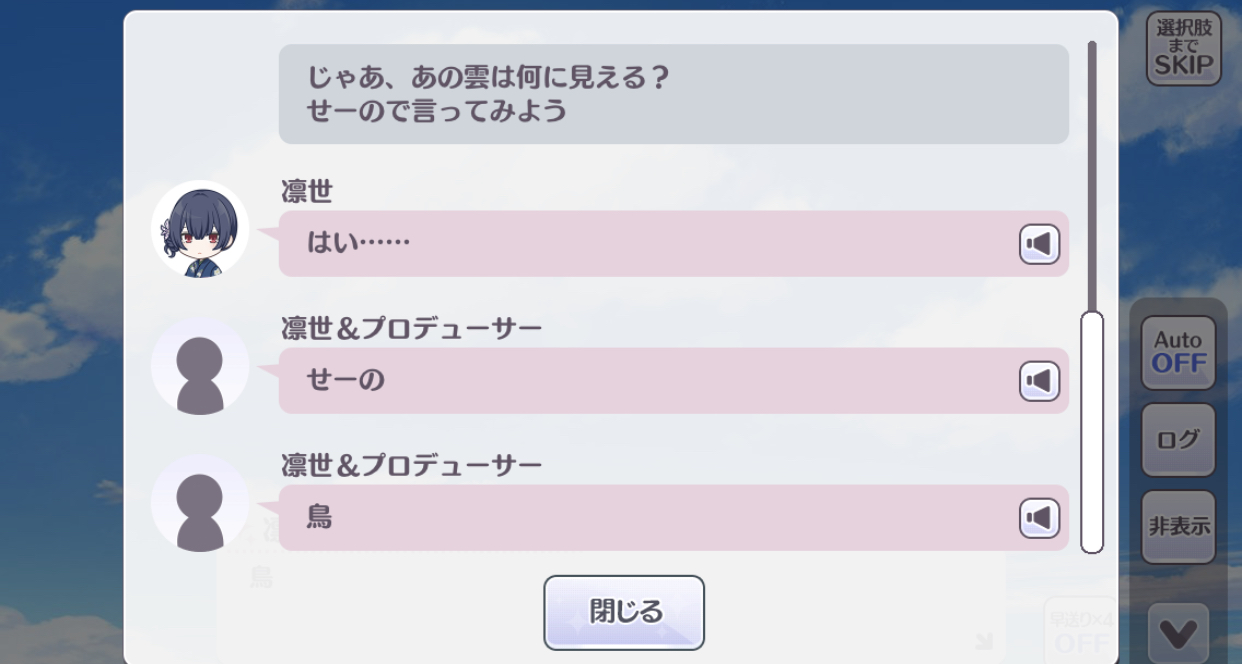1242x664 pixels.
Task: Tap the silhouette avatar beside せーの
Action: pos(200,367)
